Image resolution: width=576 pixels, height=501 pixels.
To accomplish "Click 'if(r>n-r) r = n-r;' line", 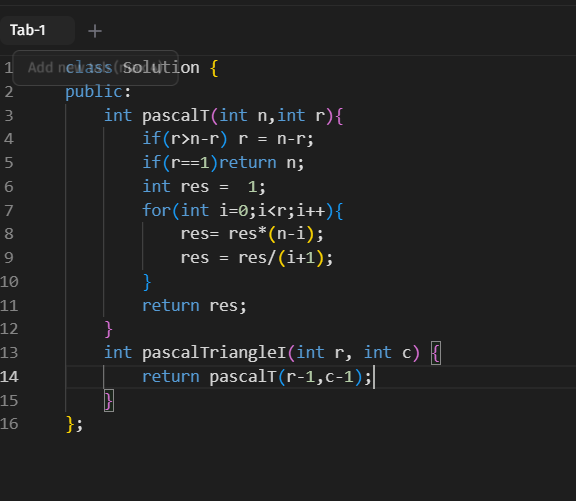I will 228,139.
